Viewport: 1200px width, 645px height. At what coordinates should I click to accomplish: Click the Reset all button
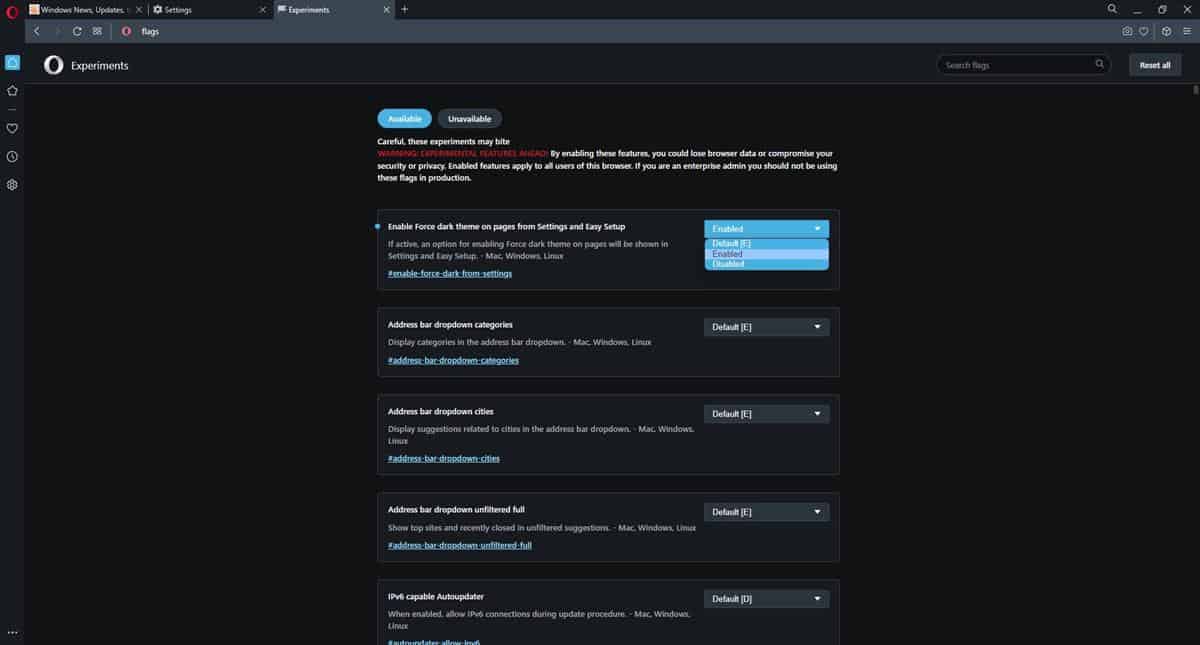point(1154,64)
